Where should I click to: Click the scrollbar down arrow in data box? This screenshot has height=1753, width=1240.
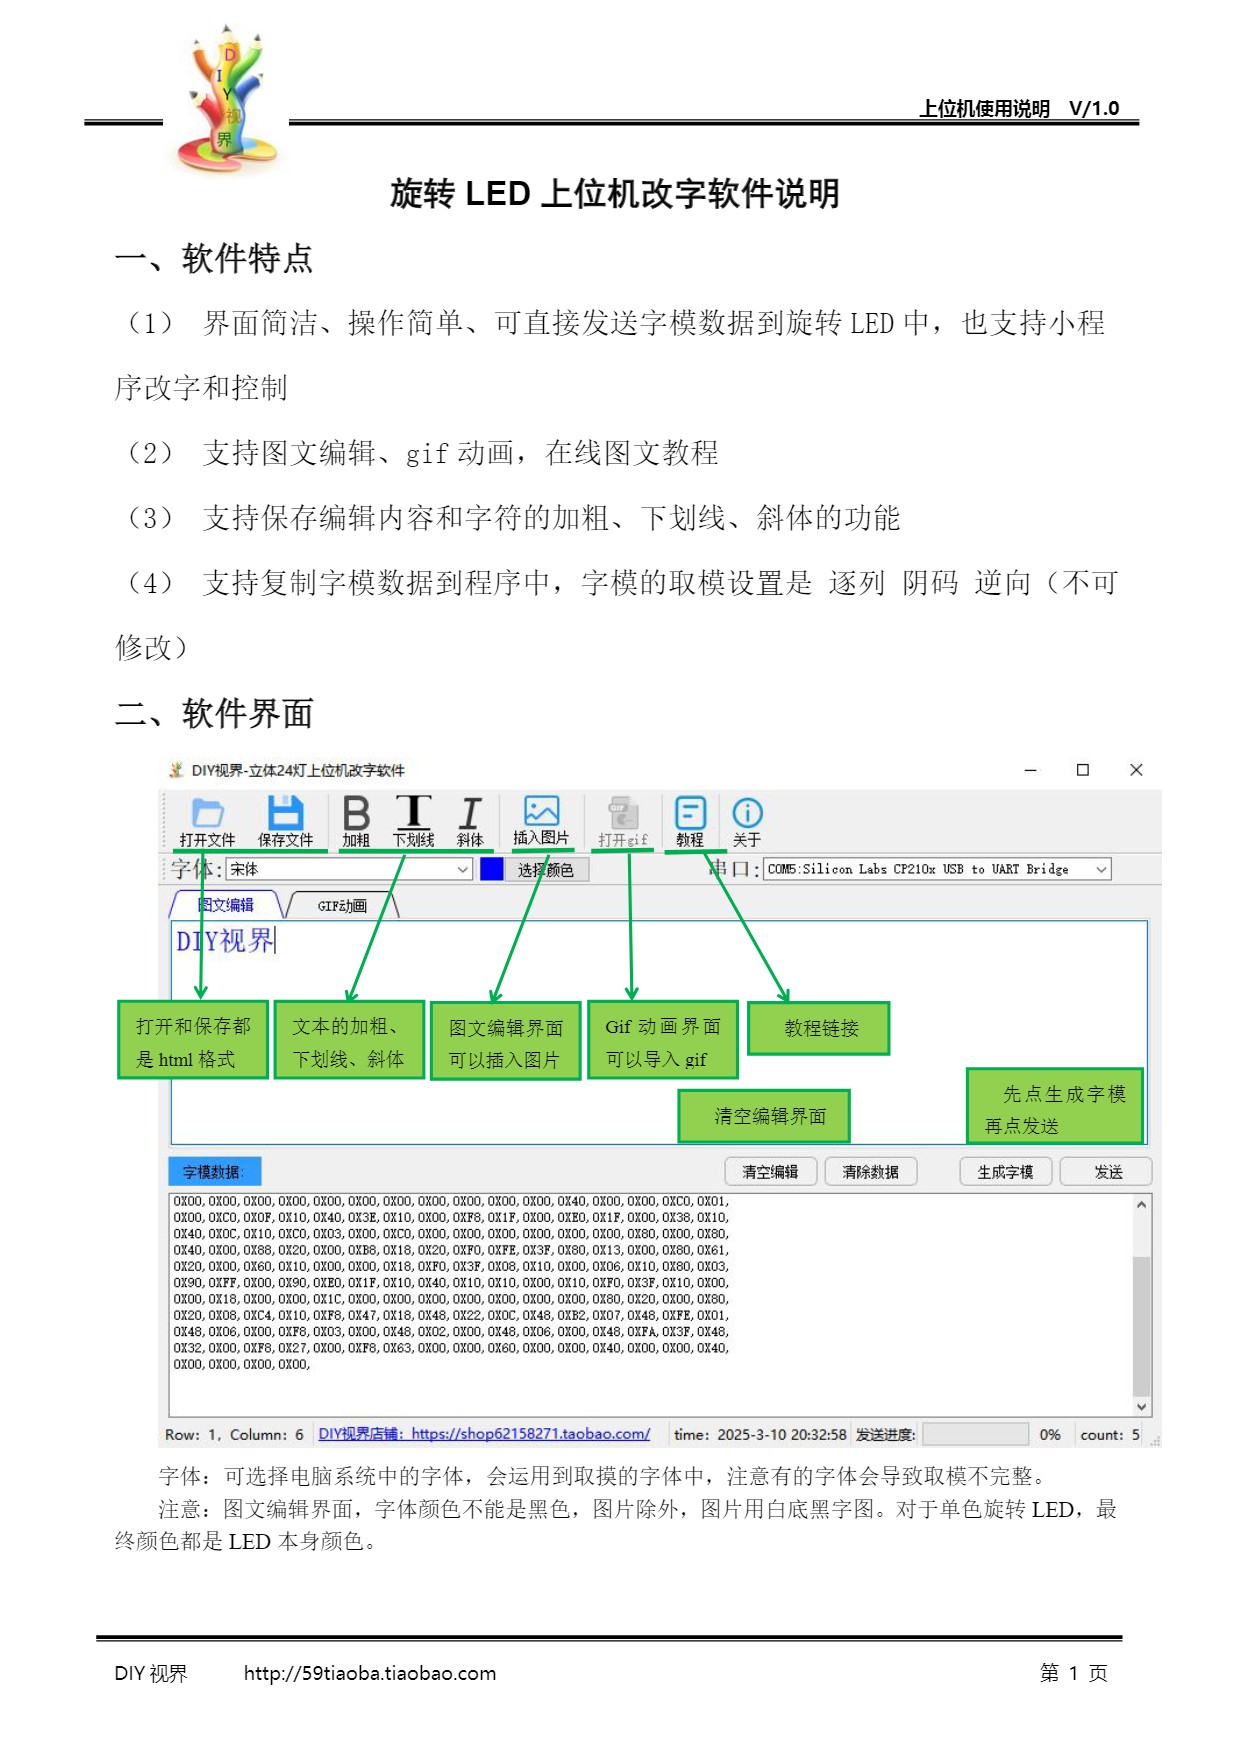[1141, 1406]
